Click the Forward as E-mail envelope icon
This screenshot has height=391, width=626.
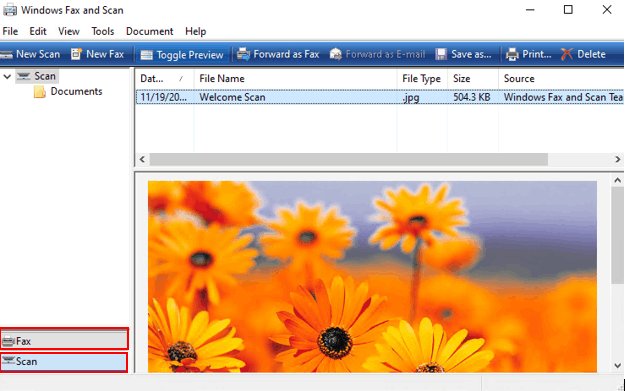[x=336, y=54]
